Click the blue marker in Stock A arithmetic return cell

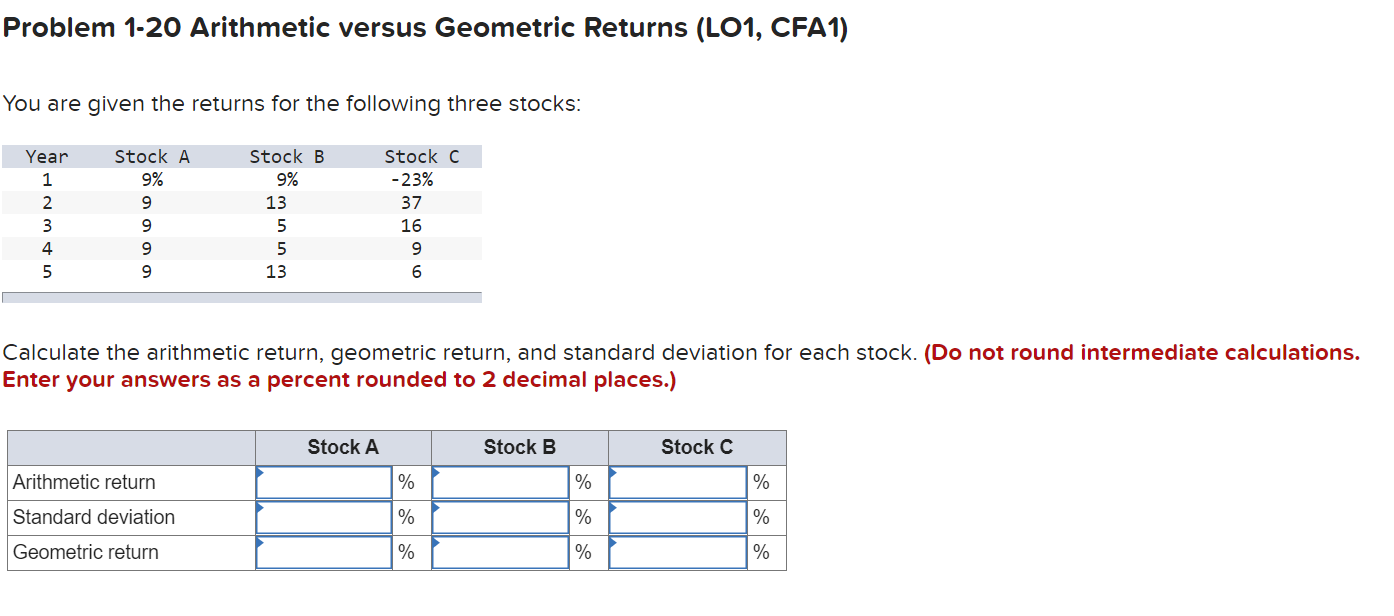click(260, 475)
